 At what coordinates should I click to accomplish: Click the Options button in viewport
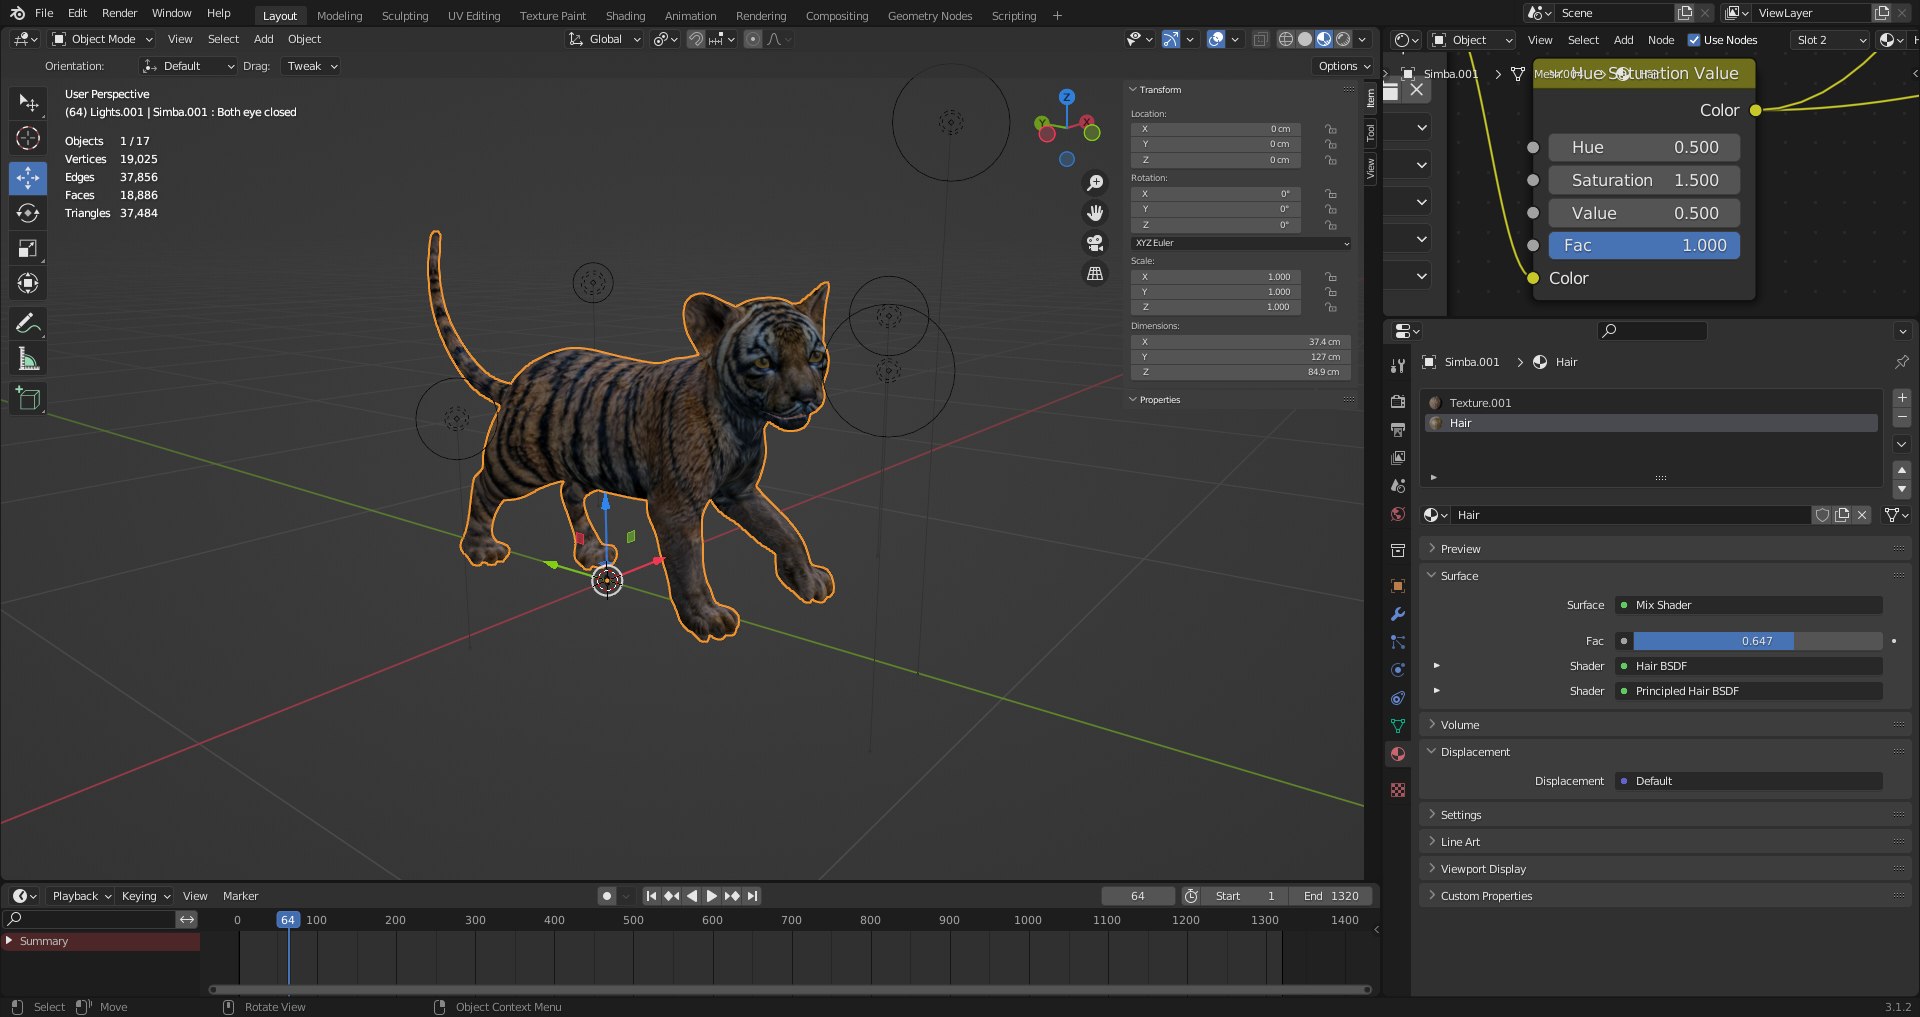(x=1343, y=66)
